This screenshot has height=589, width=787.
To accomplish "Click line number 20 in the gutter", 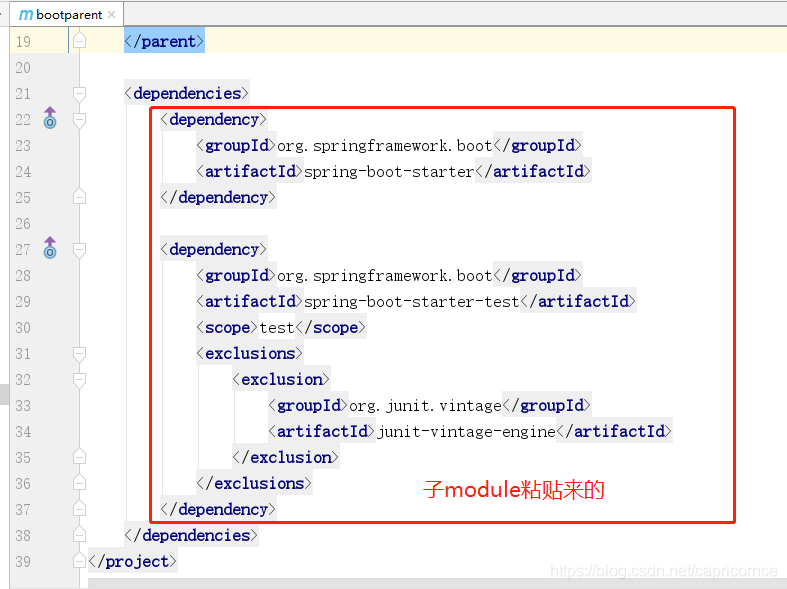I will pyautogui.click(x=23, y=67).
